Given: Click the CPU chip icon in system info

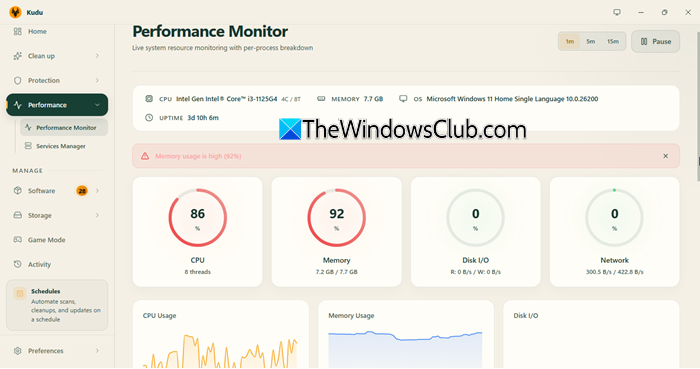Looking at the screenshot, I should (149, 99).
